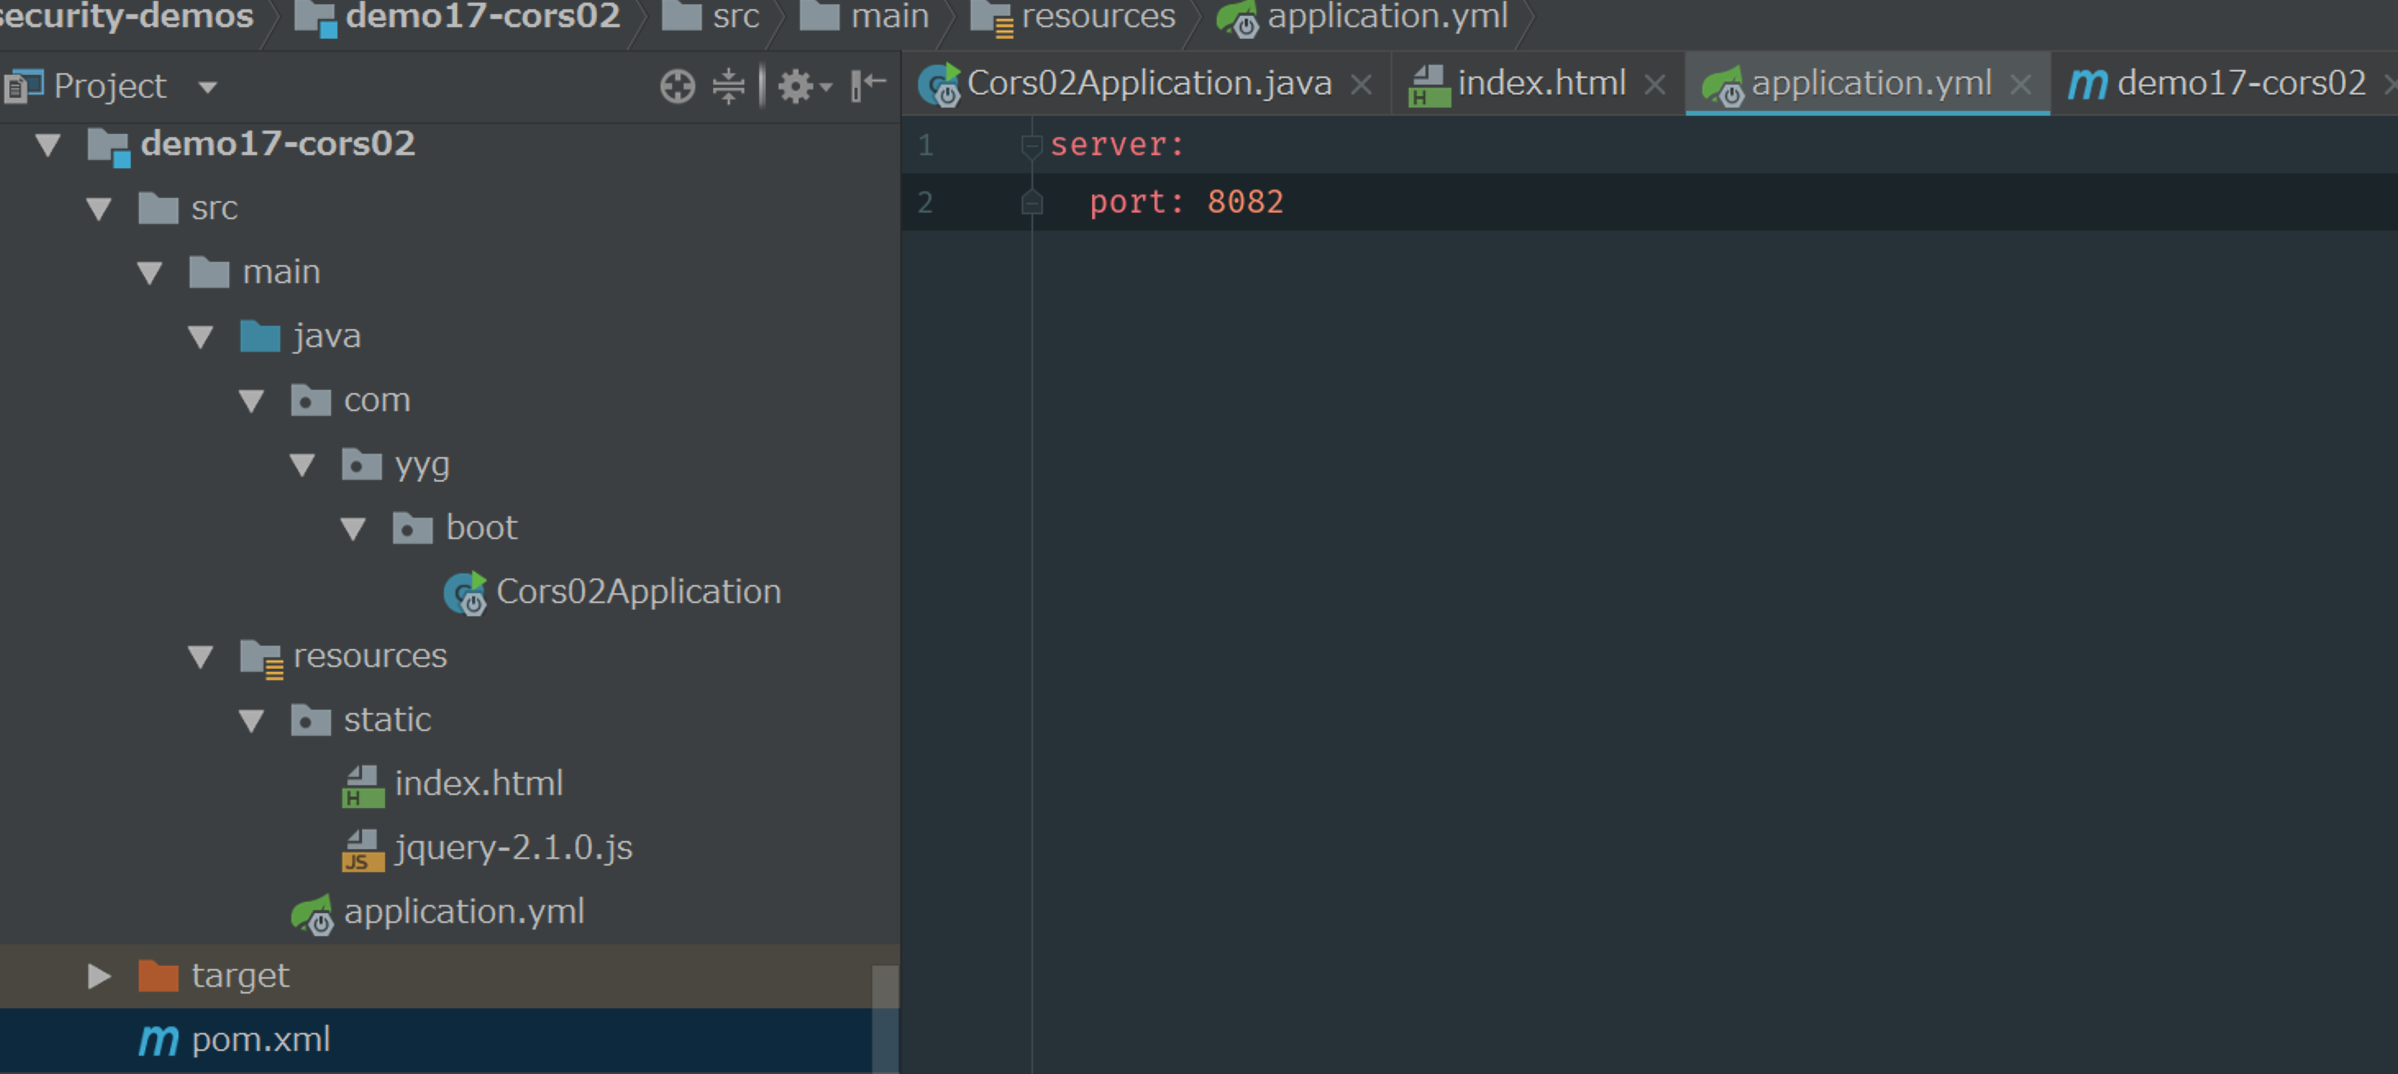Click security-demos in breadcrumb bar
The height and width of the screenshot is (1074, 2398).
pos(126,17)
